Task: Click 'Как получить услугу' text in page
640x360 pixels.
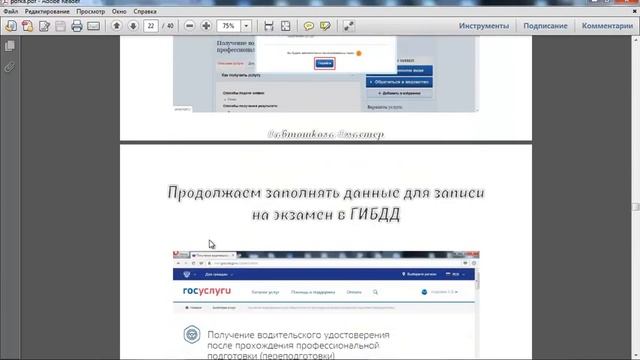Action: pyautogui.click(x=241, y=76)
